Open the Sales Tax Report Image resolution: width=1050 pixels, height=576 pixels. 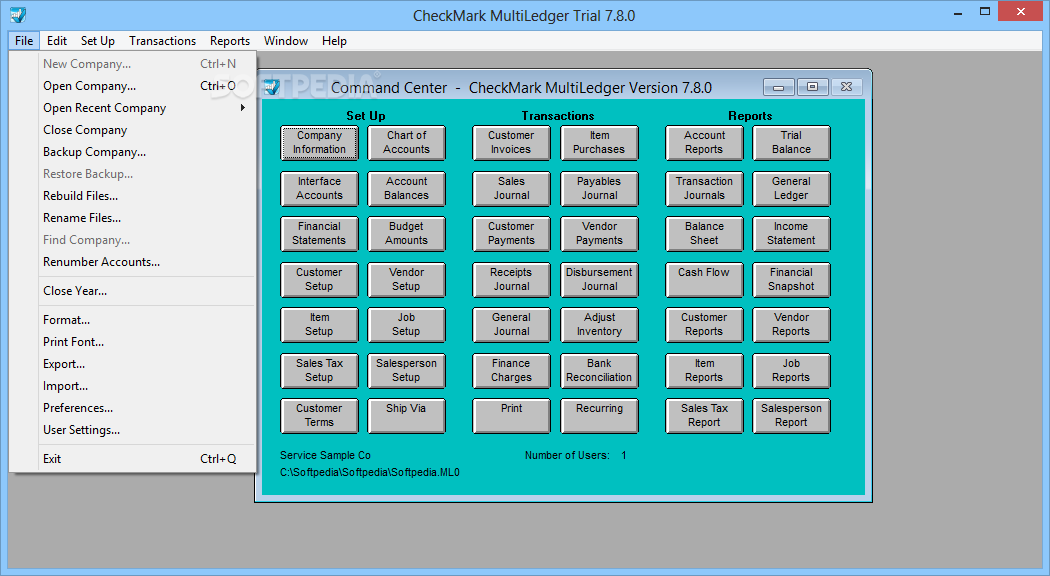[704, 416]
